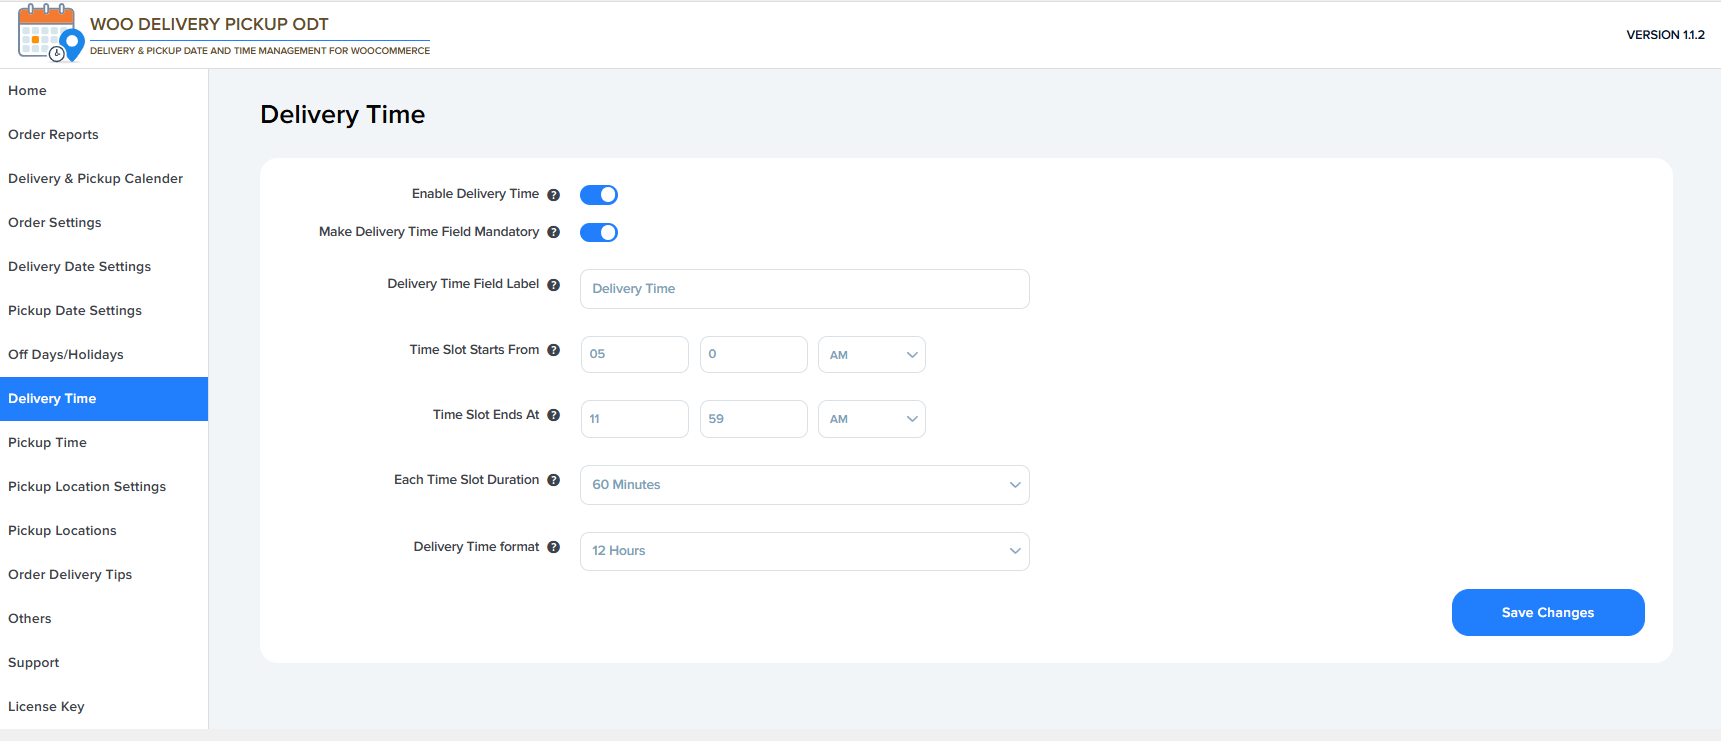Click help icon beside Make Delivery Time Field Mandatory

pyautogui.click(x=553, y=232)
